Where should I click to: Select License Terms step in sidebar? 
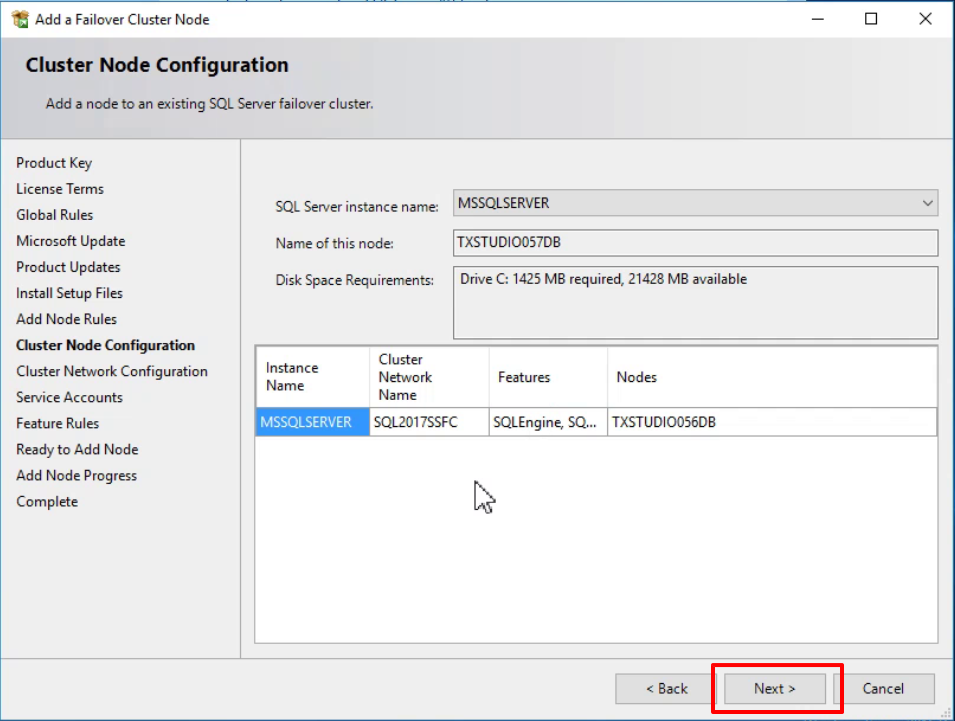[60, 189]
